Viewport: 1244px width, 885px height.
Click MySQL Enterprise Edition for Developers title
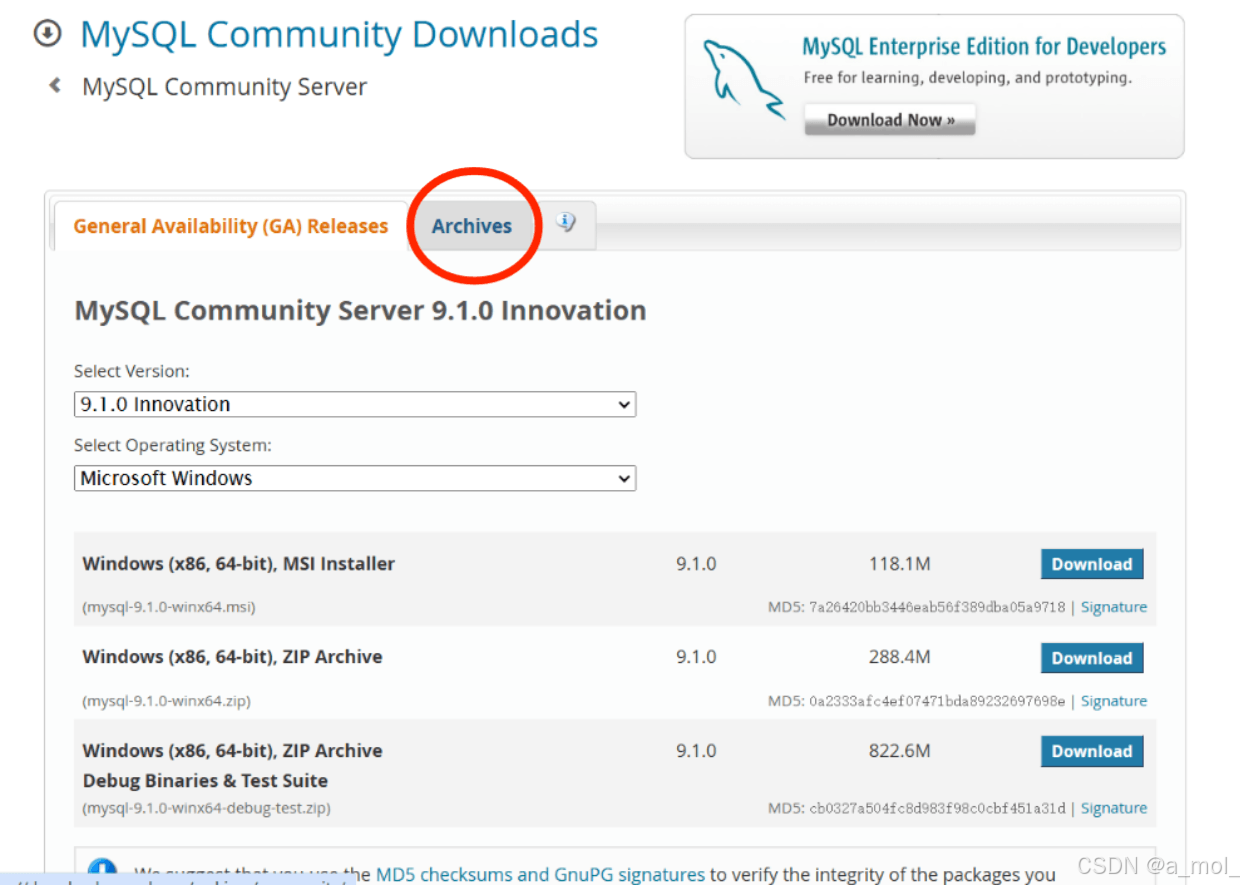pos(984,47)
